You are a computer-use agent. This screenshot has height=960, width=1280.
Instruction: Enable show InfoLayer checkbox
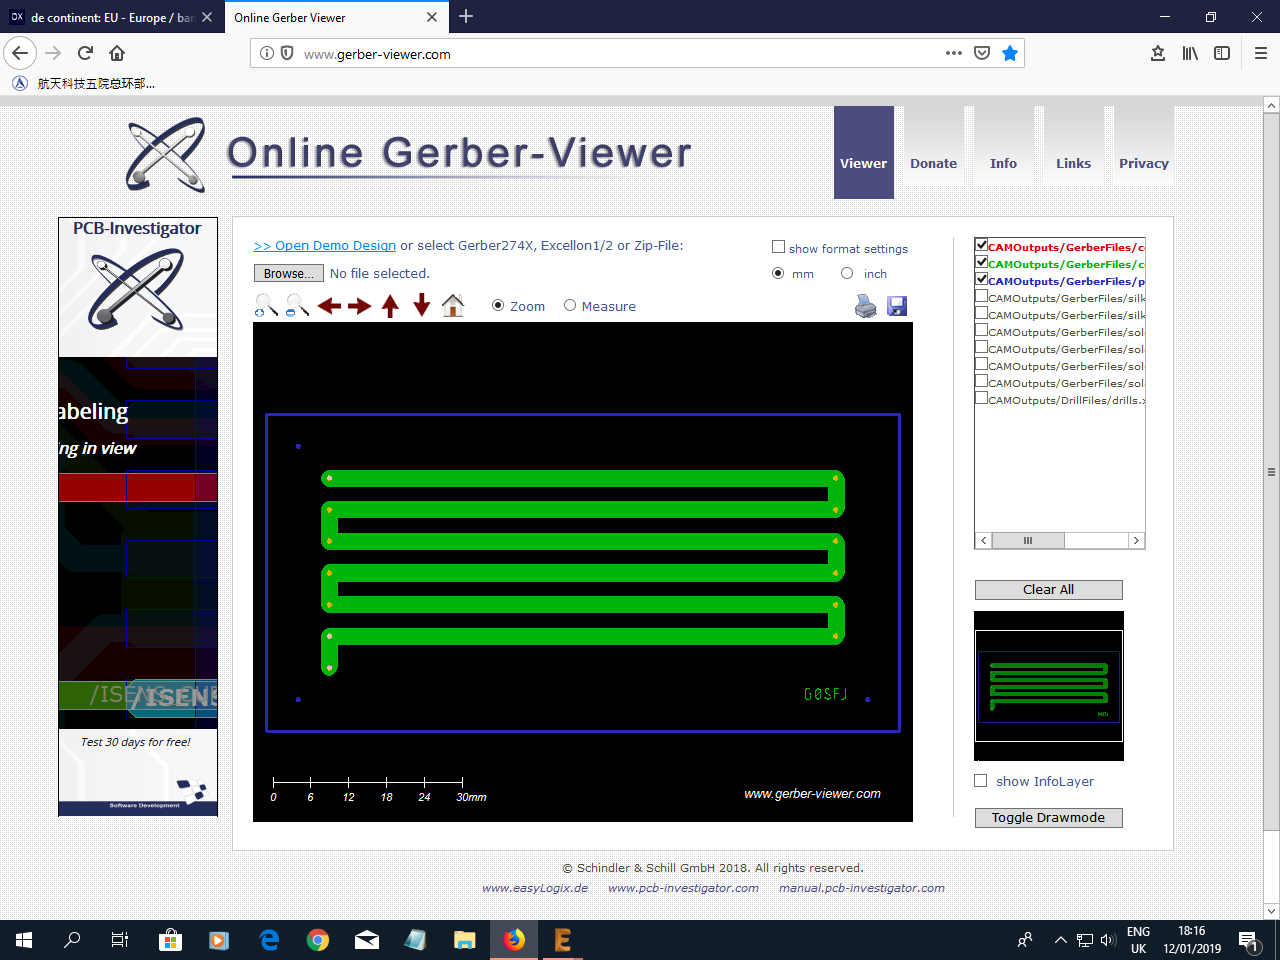pos(981,781)
